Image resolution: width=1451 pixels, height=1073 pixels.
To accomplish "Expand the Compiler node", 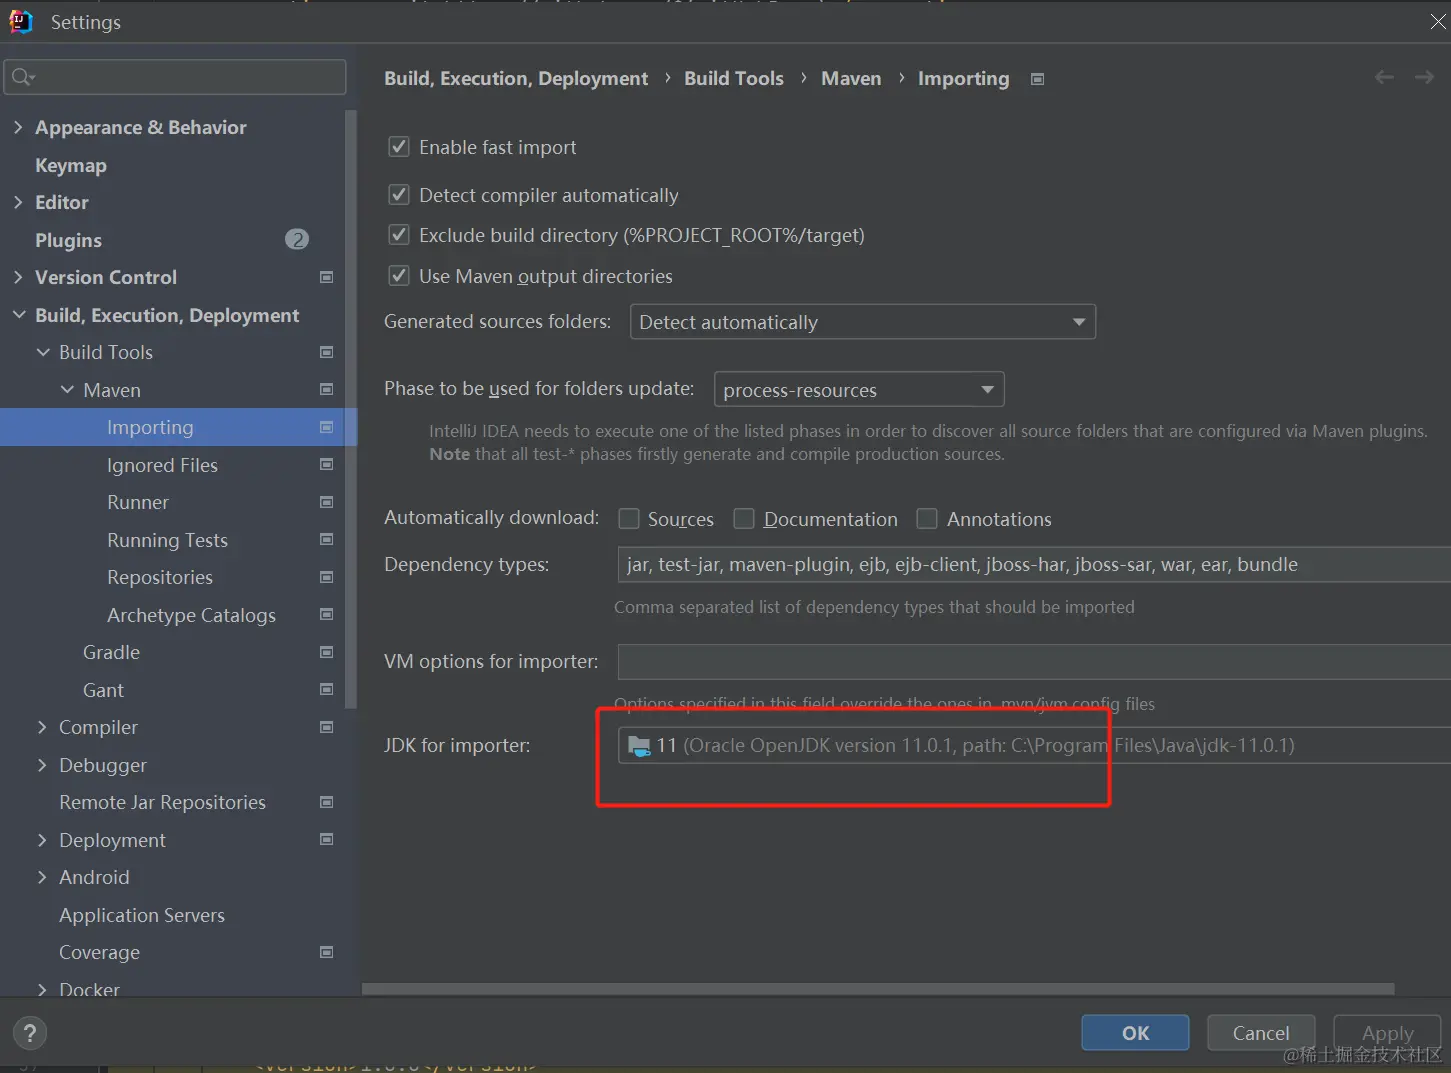I will (x=42, y=727).
